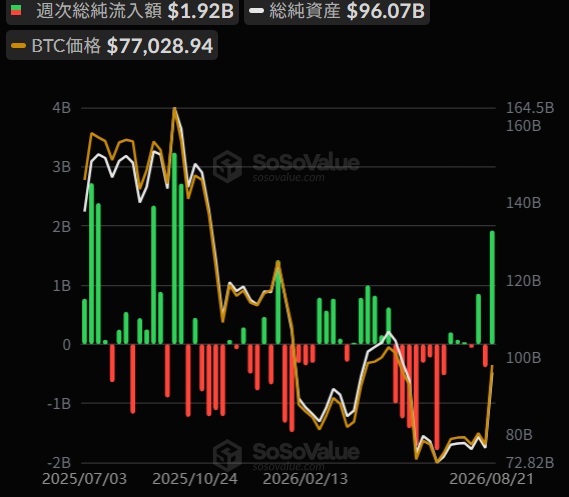Viewport: 569px width, 497px height.
Task: Click the longest red outflow bar near -1.8B
Action: tap(437, 397)
